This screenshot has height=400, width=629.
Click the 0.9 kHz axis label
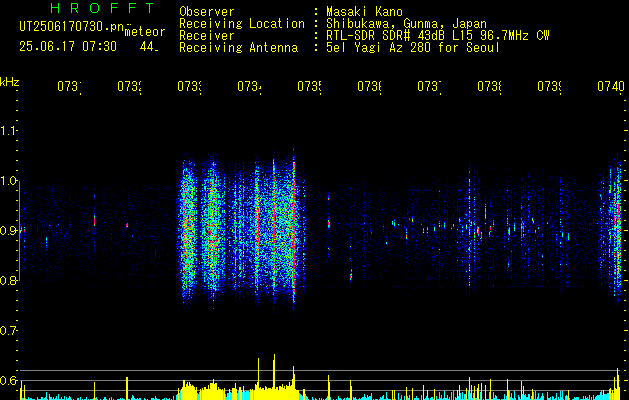point(8,231)
